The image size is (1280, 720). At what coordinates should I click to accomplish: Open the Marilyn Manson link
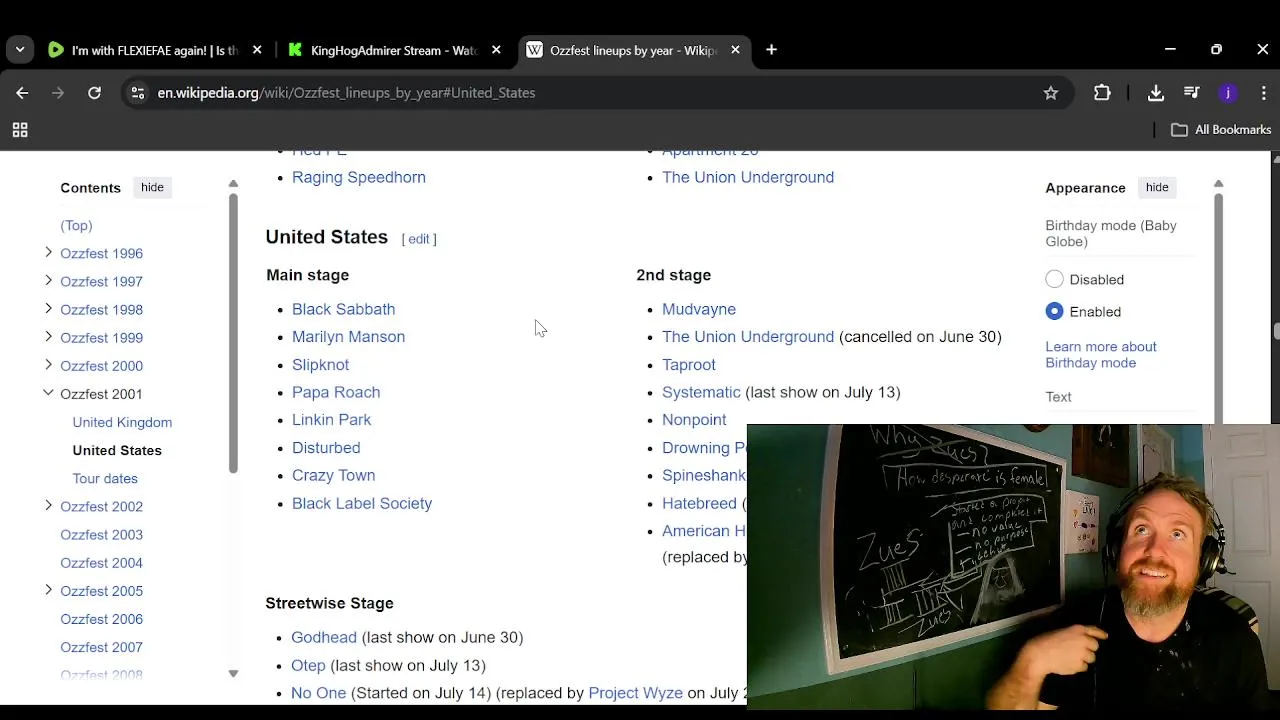(348, 337)
